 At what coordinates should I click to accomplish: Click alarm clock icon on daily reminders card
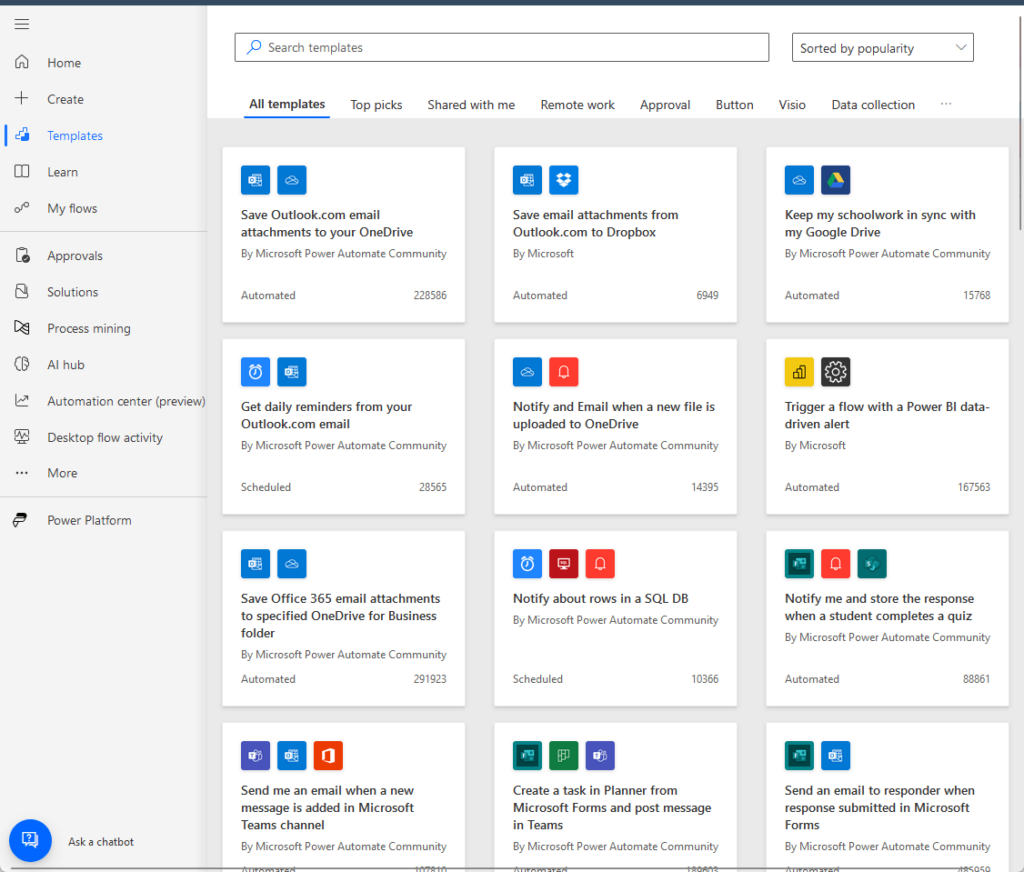(x=255, y=372)
